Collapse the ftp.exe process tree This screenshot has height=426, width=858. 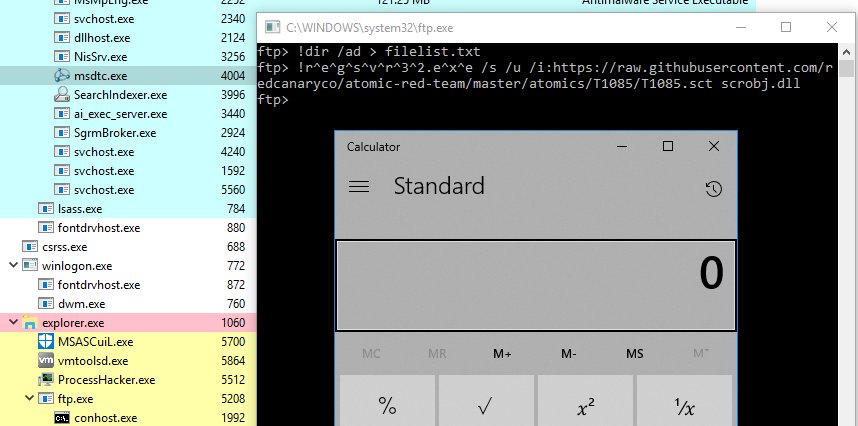(x=30, y=399)
